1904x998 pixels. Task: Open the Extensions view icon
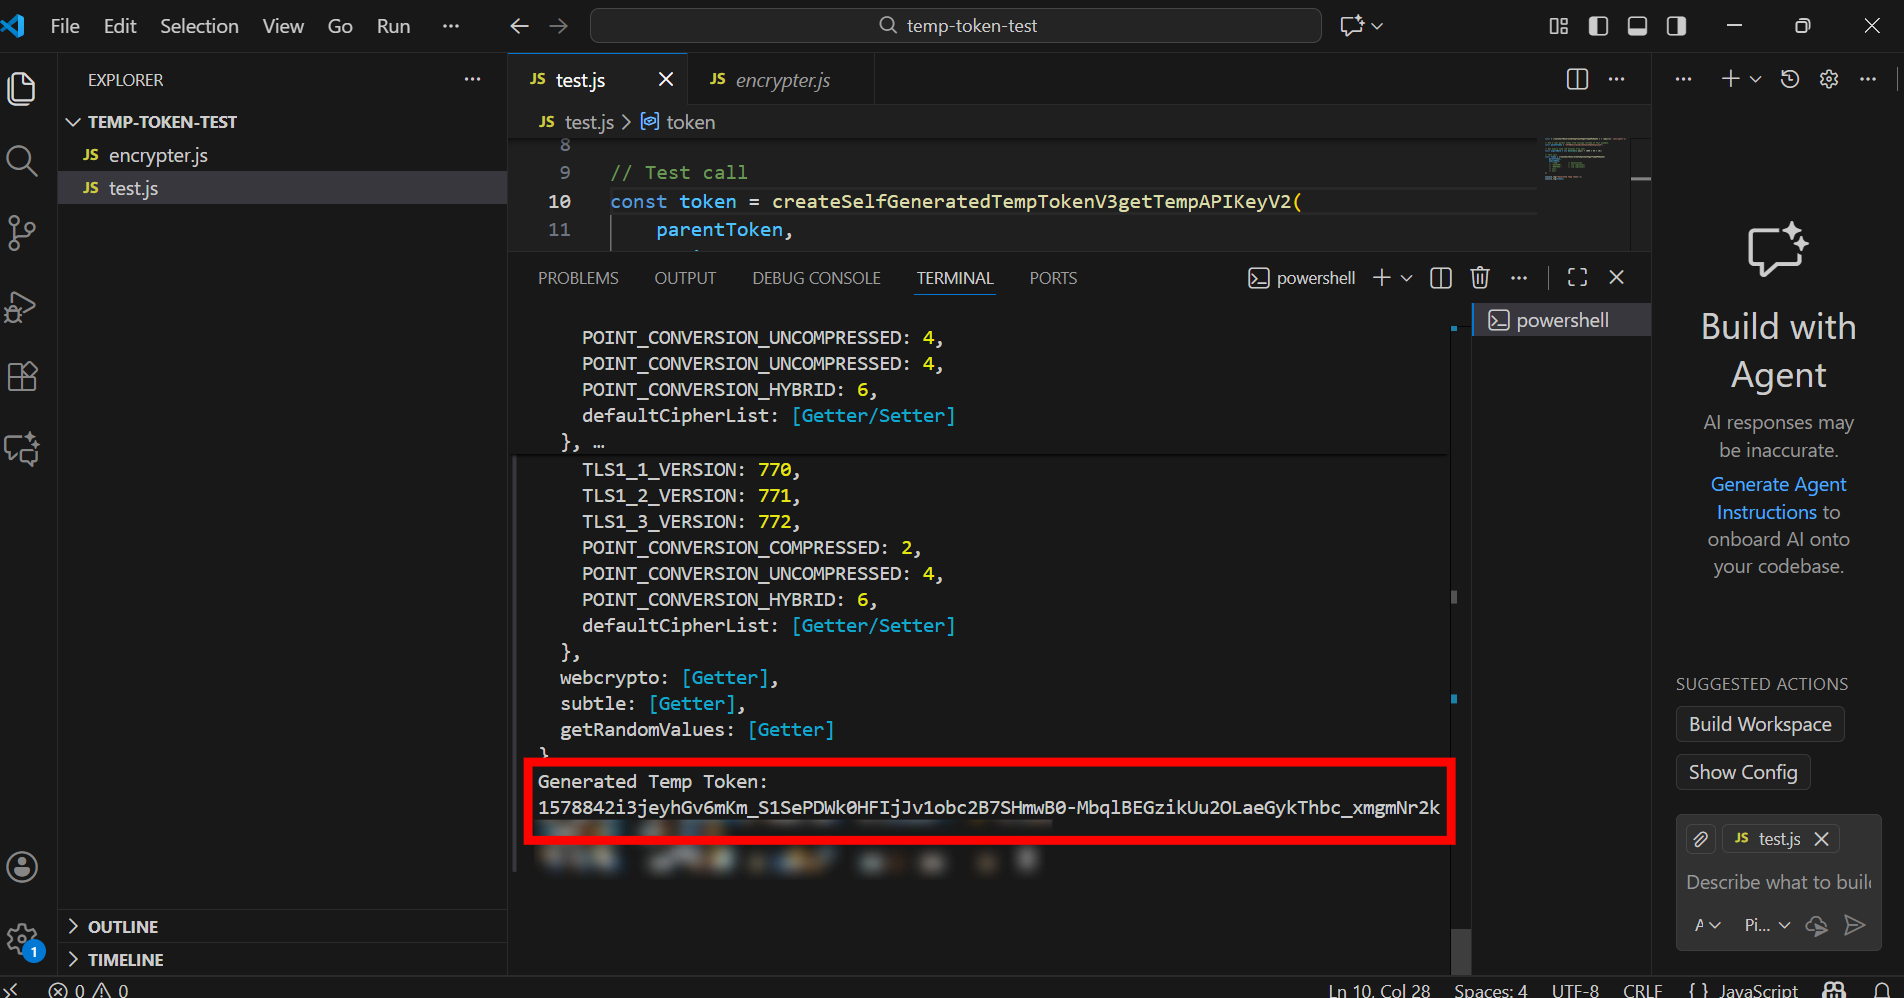tap(22, 377)
